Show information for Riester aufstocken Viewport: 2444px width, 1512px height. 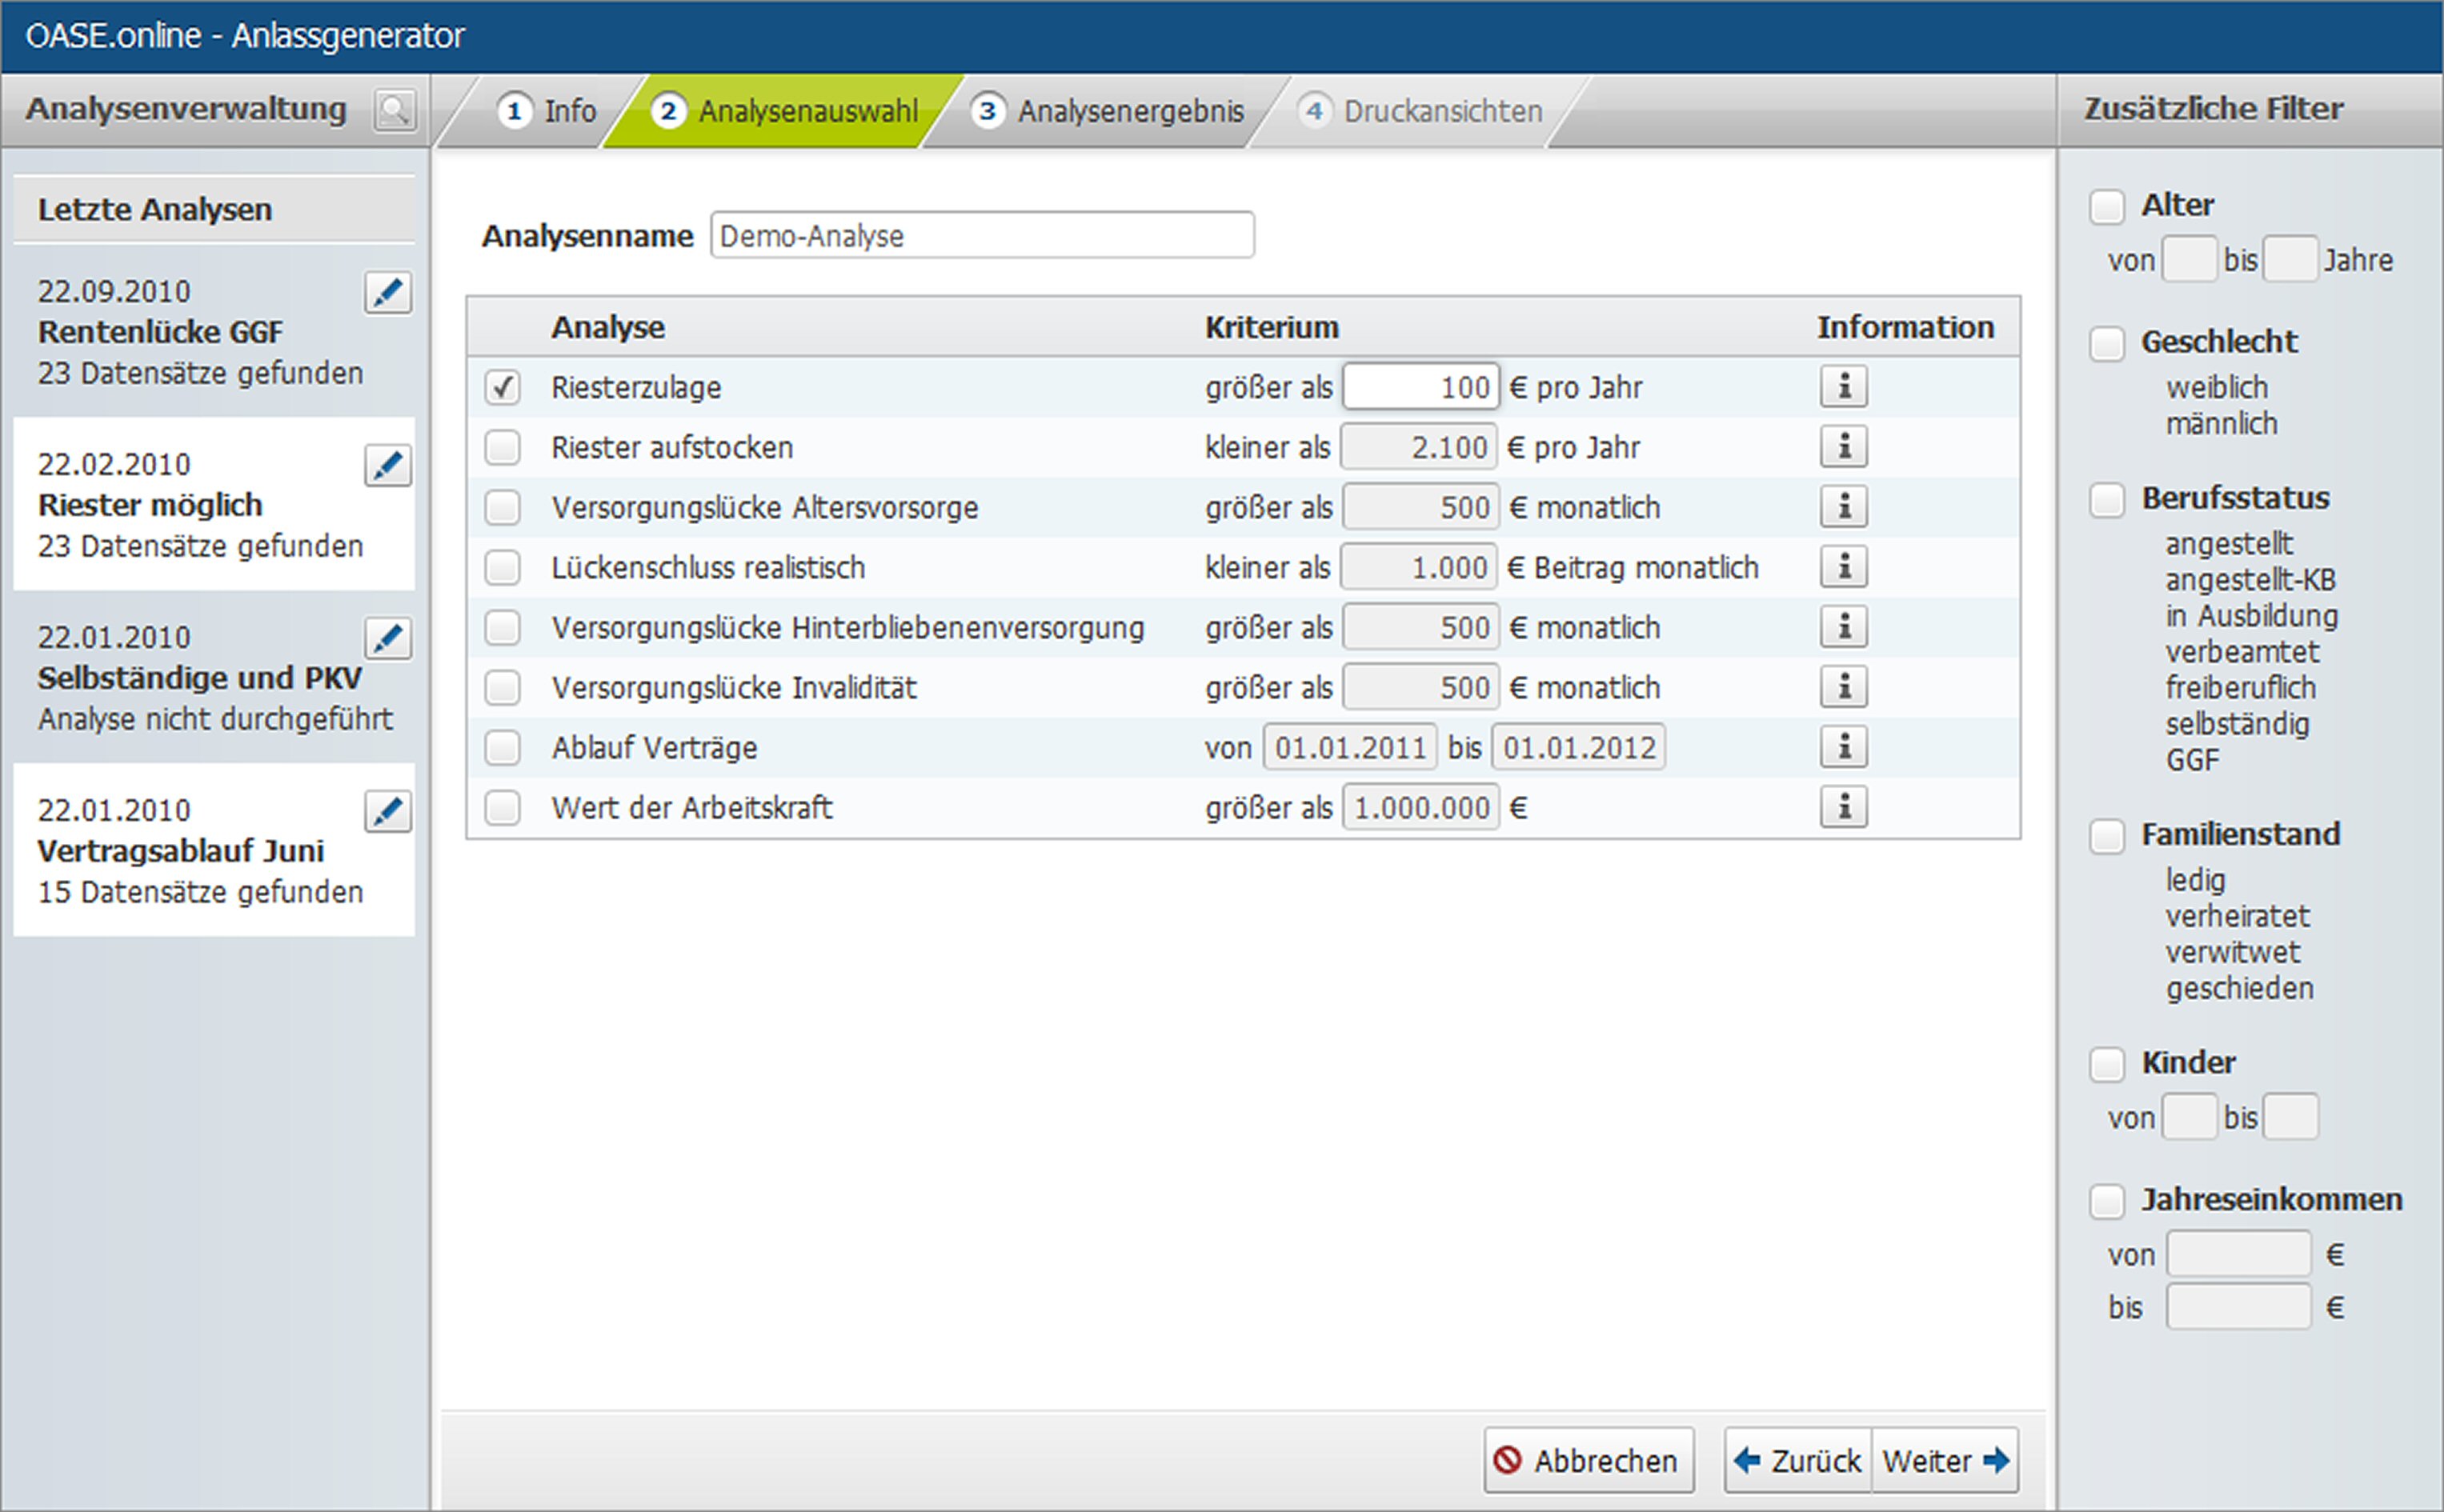click(1844, 446)
